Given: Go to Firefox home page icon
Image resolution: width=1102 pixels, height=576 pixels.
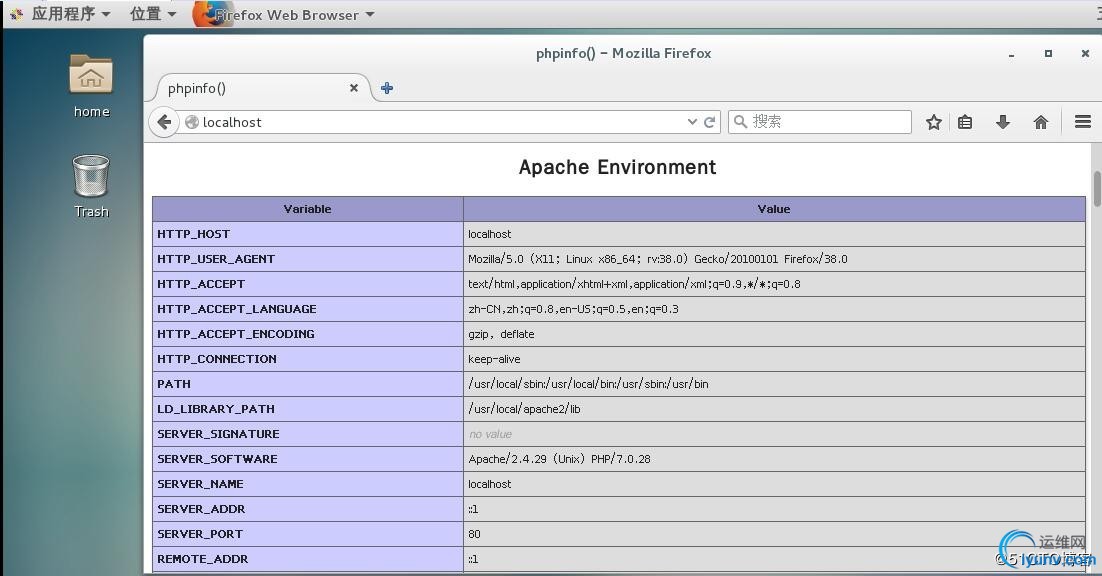Looking at the screenshot, I should coord(1041,122).
